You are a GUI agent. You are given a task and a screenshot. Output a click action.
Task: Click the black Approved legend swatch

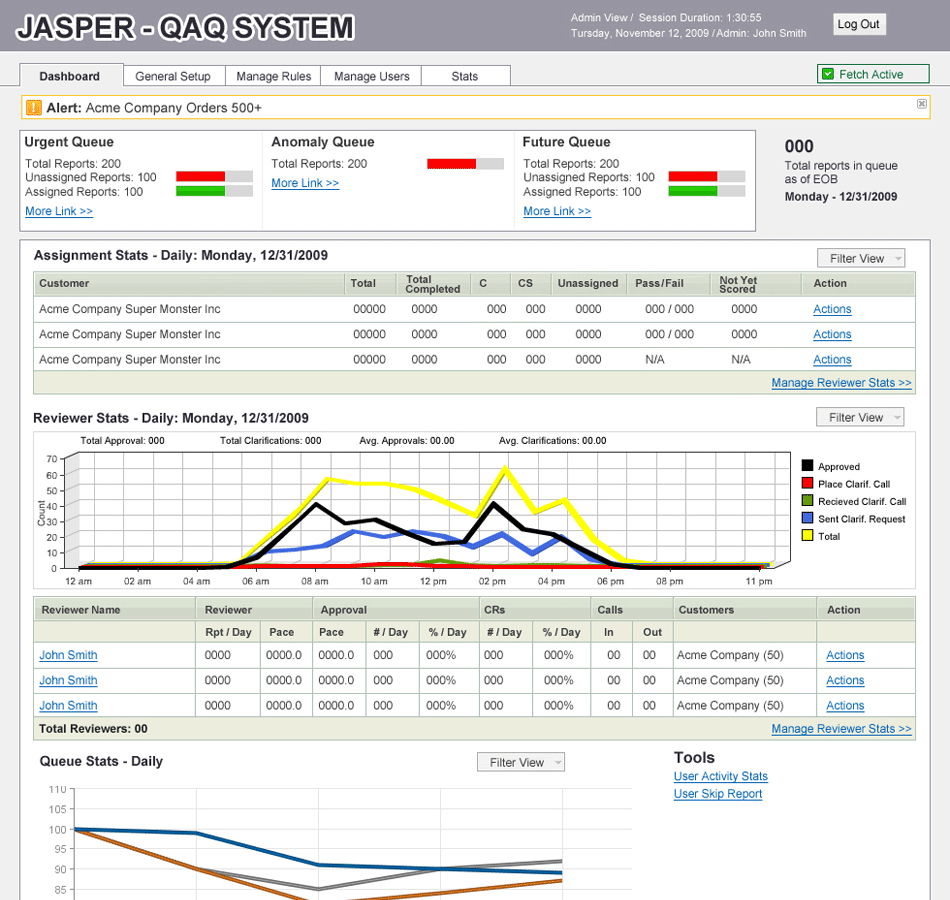[x=807, y=466]
